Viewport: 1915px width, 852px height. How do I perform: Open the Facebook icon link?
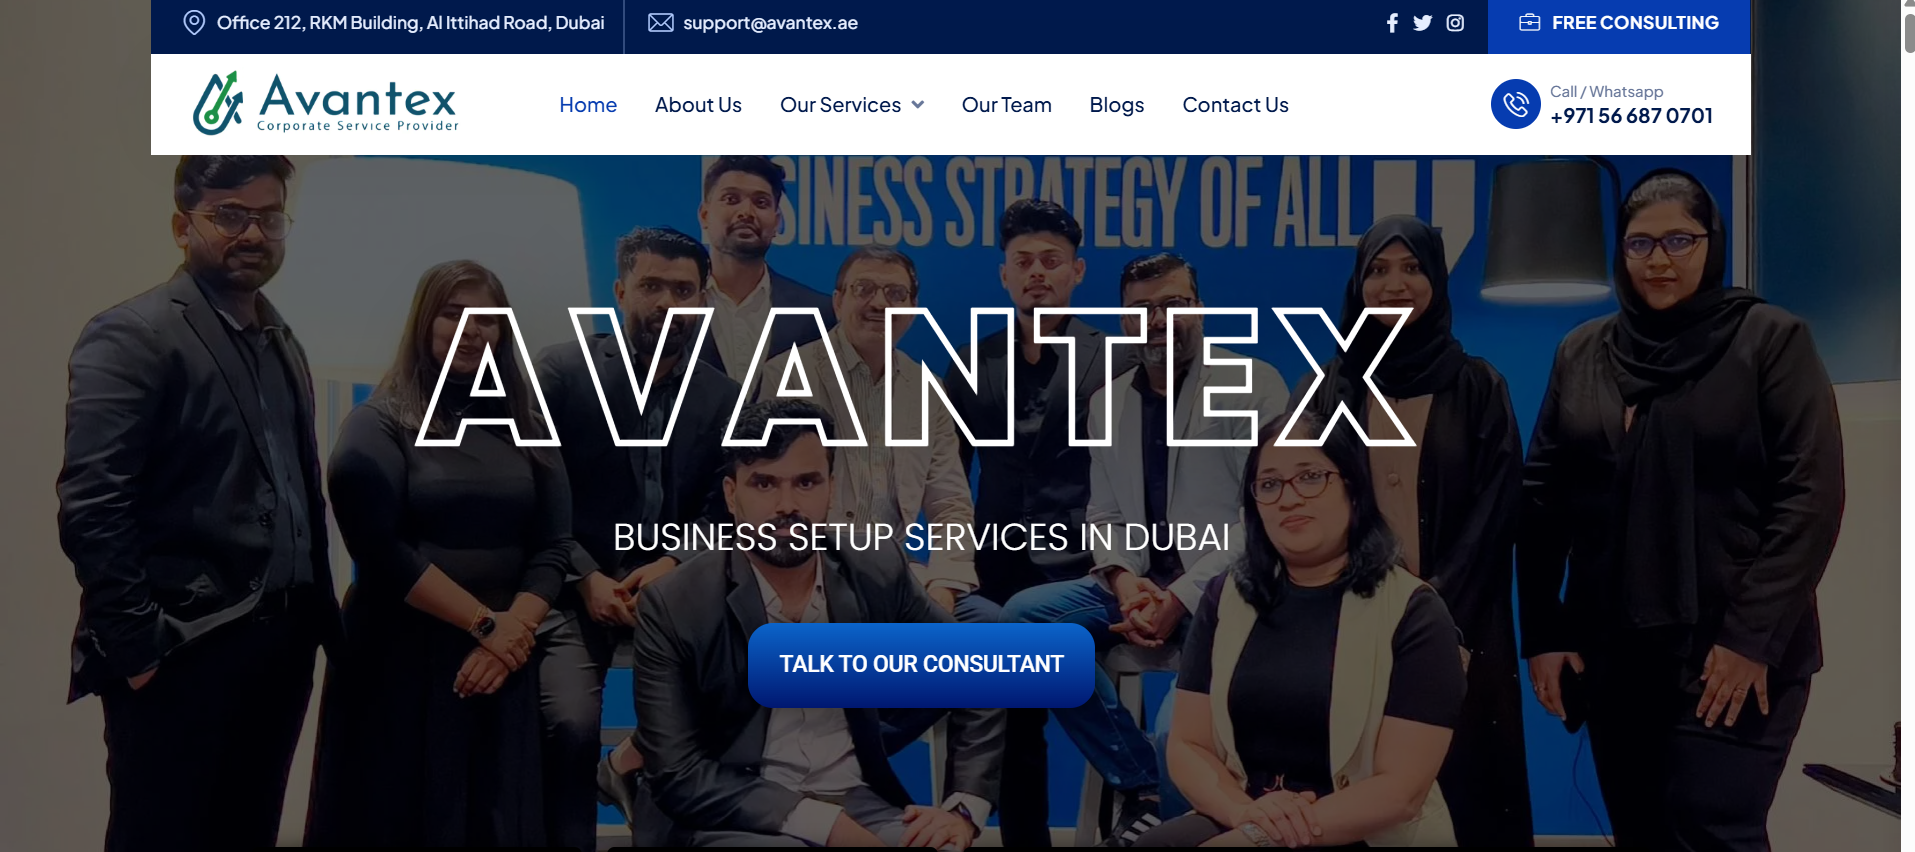pos(1392,23)
